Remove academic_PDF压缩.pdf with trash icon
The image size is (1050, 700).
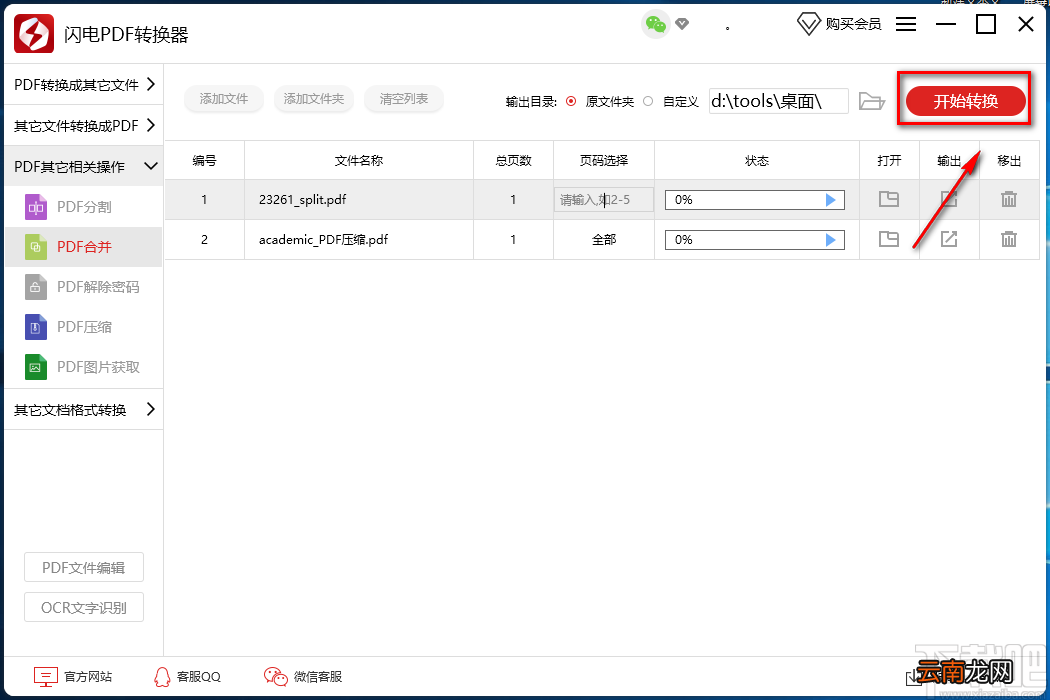(1008, 239)
